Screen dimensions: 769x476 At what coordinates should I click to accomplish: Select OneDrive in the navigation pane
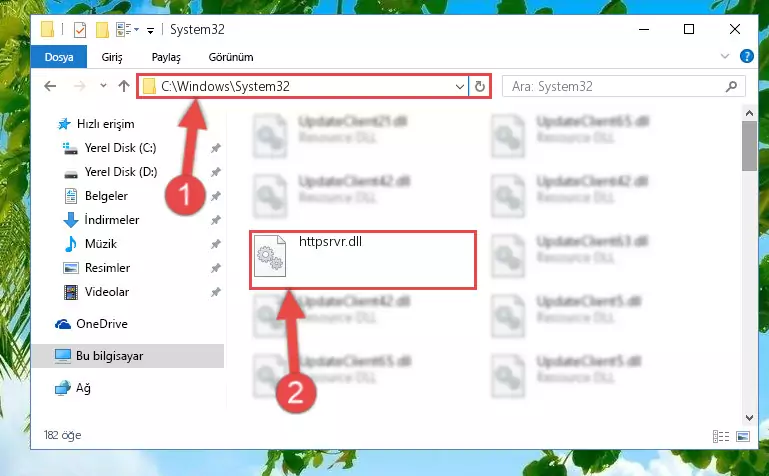point(102,324)
